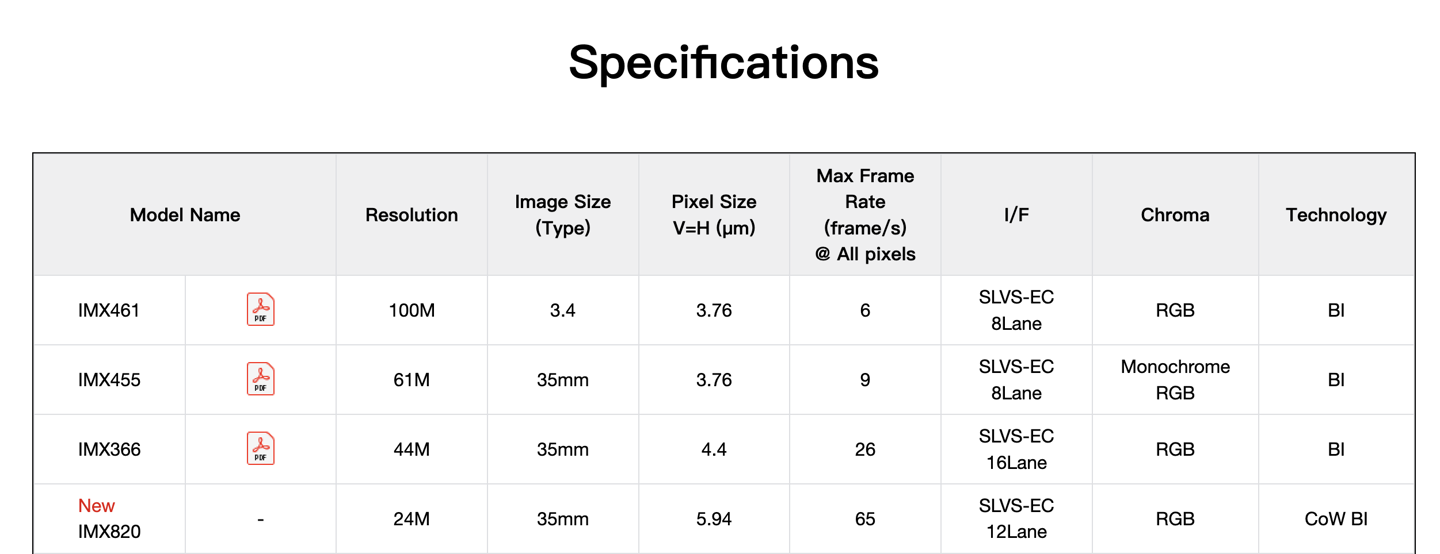Click the IMX455 model name
This screenshot has height=554, width=1440.
(109, 380)
